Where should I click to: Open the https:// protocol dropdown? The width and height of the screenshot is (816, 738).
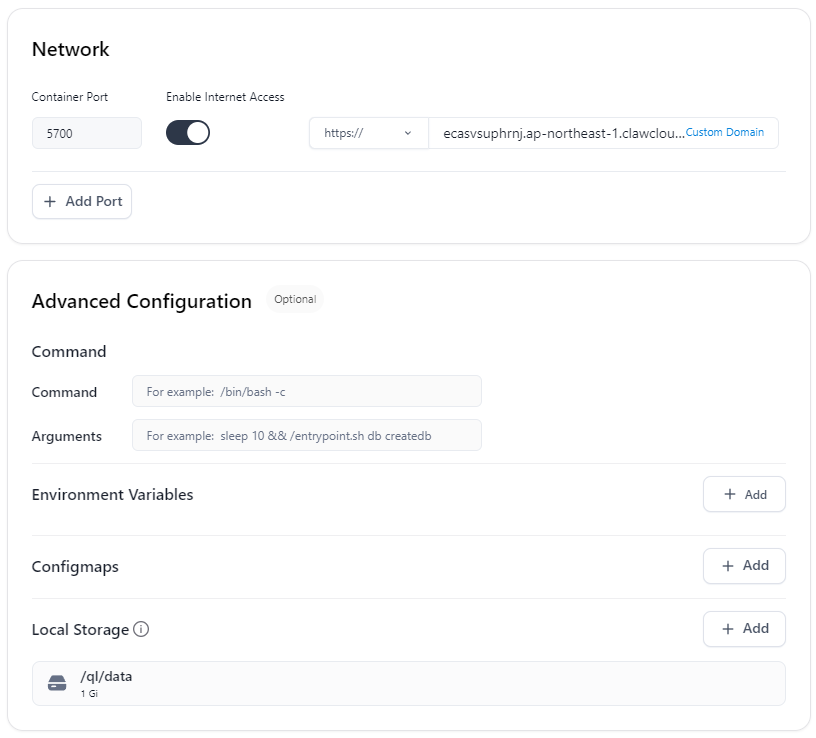coord(369,133)
